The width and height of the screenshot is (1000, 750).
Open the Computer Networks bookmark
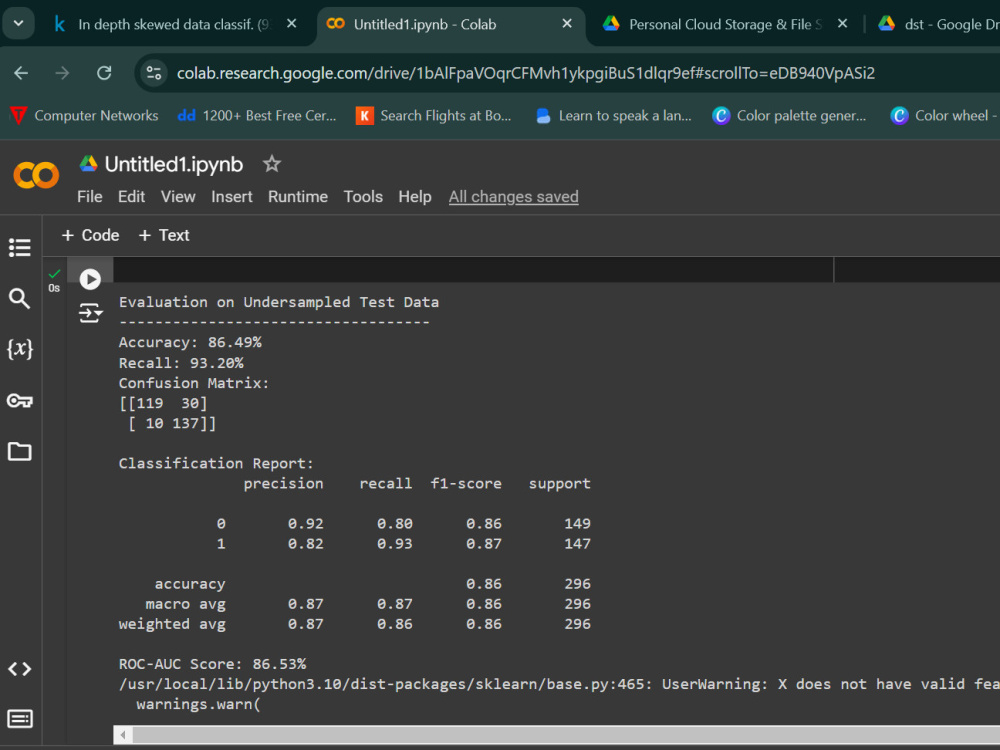click(84, 115)
